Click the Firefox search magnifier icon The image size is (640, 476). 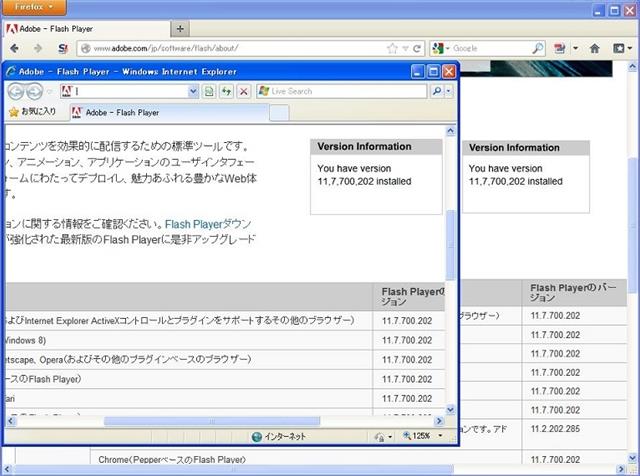point(538,49)
